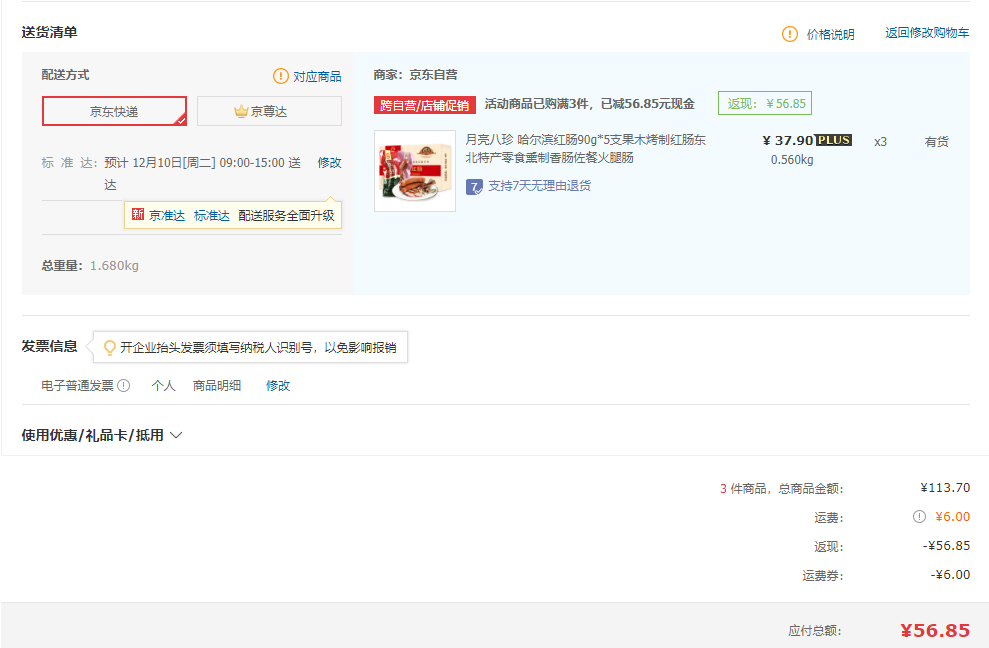The height and width of the screenshot is (648, 989).
Task: Click the 0.560kg item weight
Action: pos(792,160)
